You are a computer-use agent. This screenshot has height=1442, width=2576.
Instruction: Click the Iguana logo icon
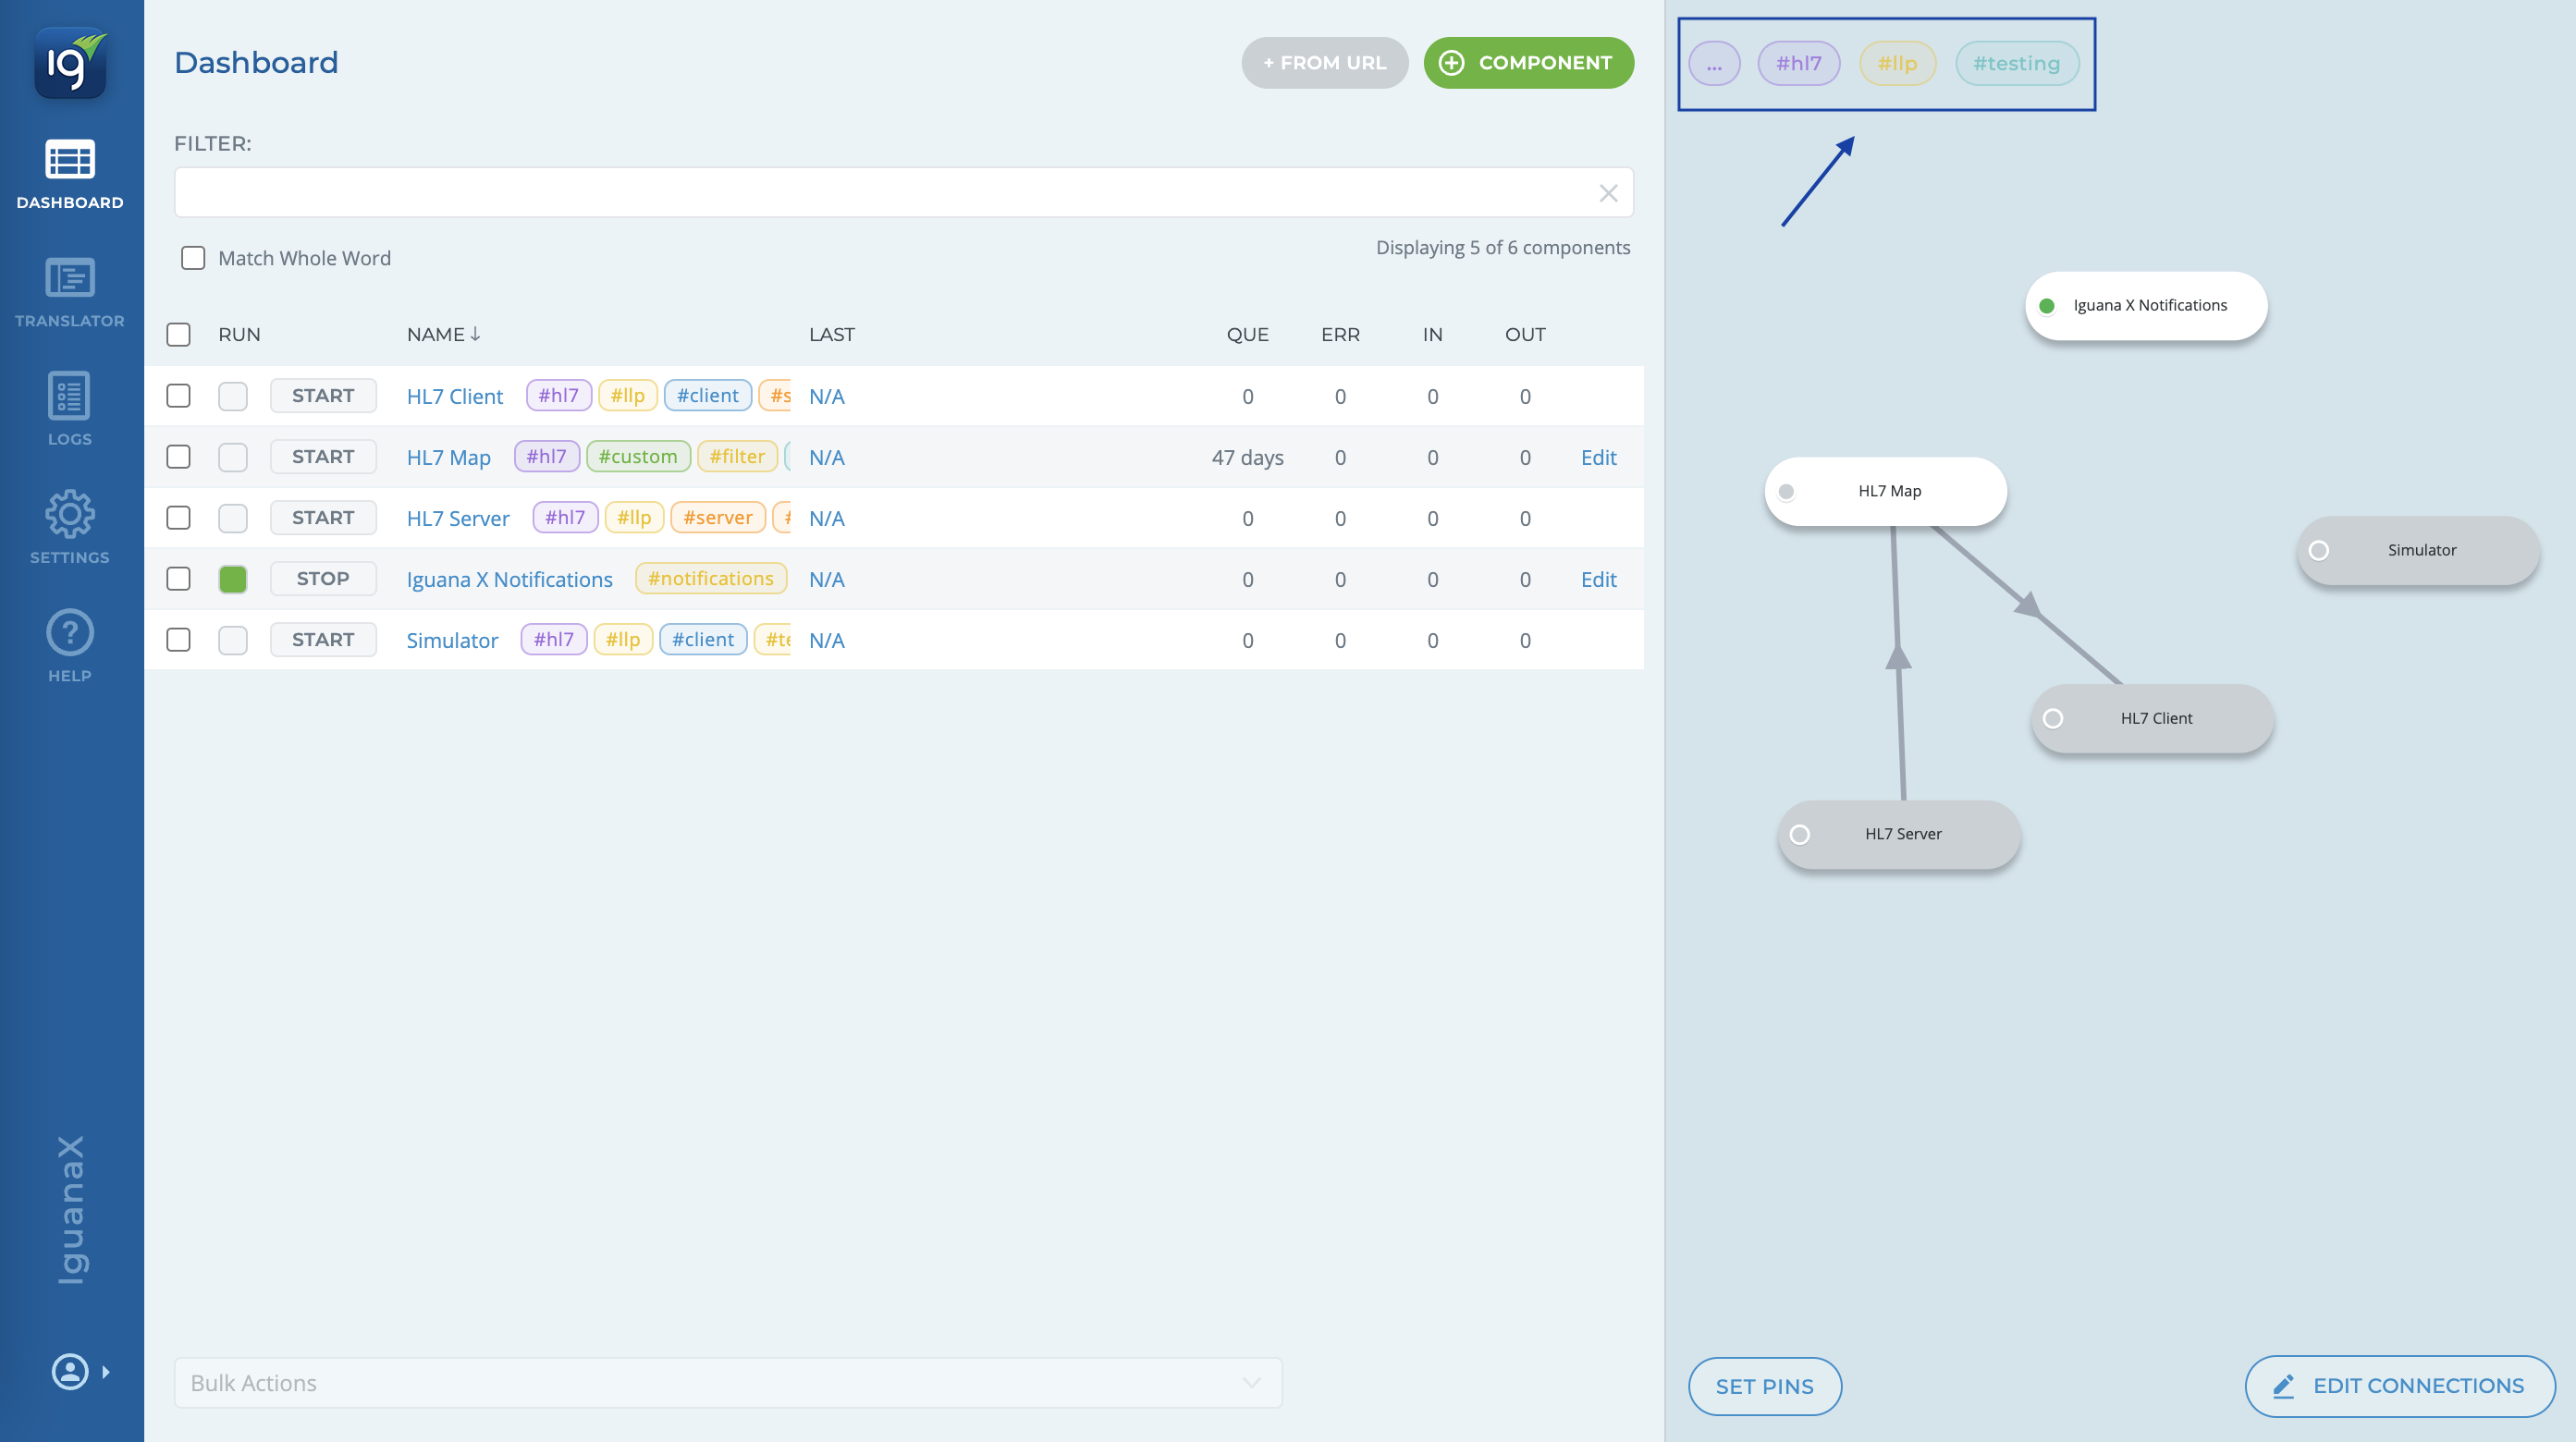click(70, 63)
